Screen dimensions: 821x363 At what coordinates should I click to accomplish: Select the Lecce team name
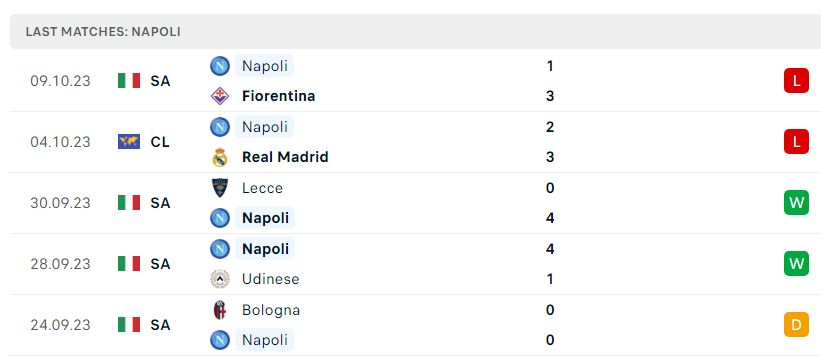(x=262, y=188)
